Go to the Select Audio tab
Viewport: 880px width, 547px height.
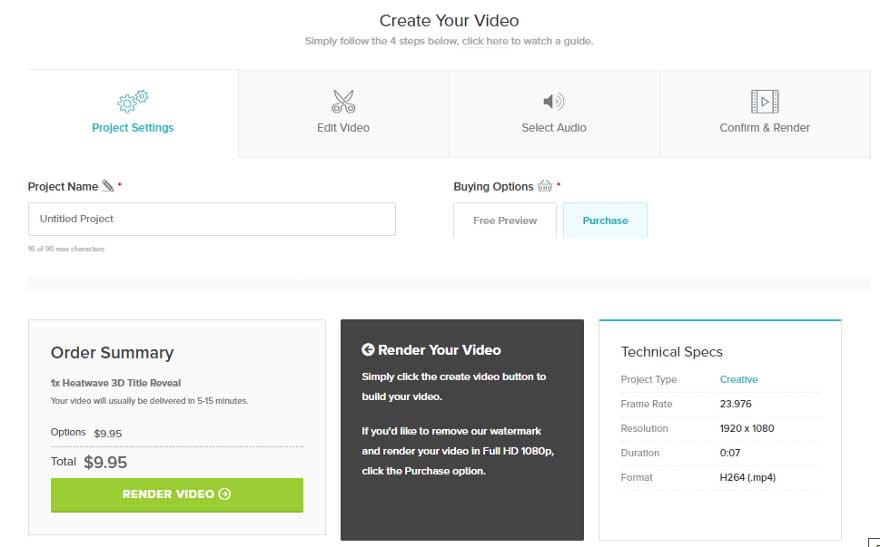pos(554,113)
